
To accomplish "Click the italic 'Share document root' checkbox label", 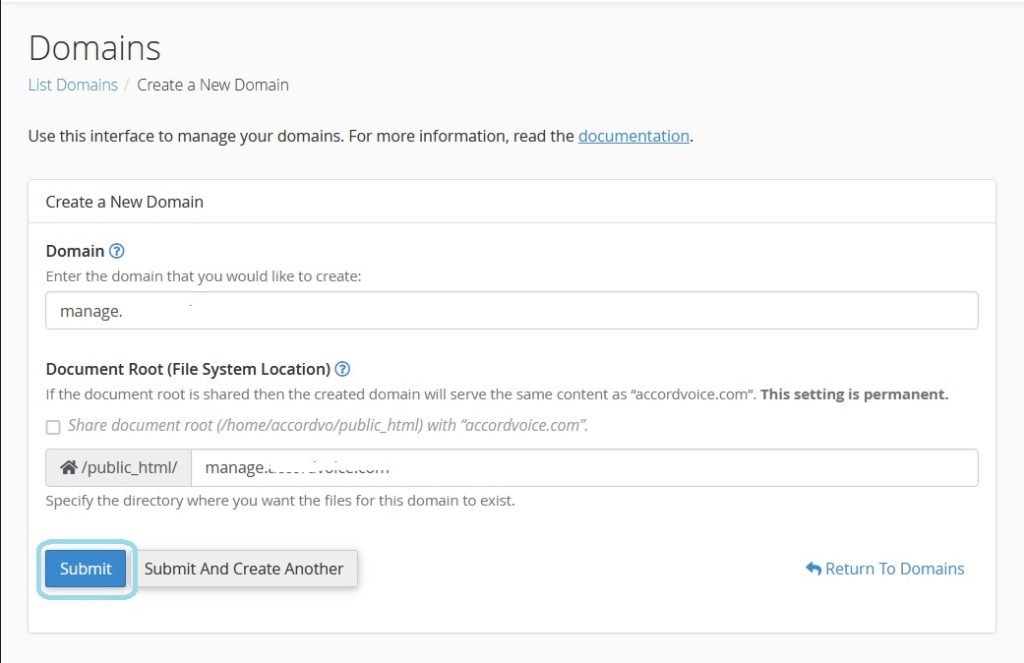I will 328,425.
